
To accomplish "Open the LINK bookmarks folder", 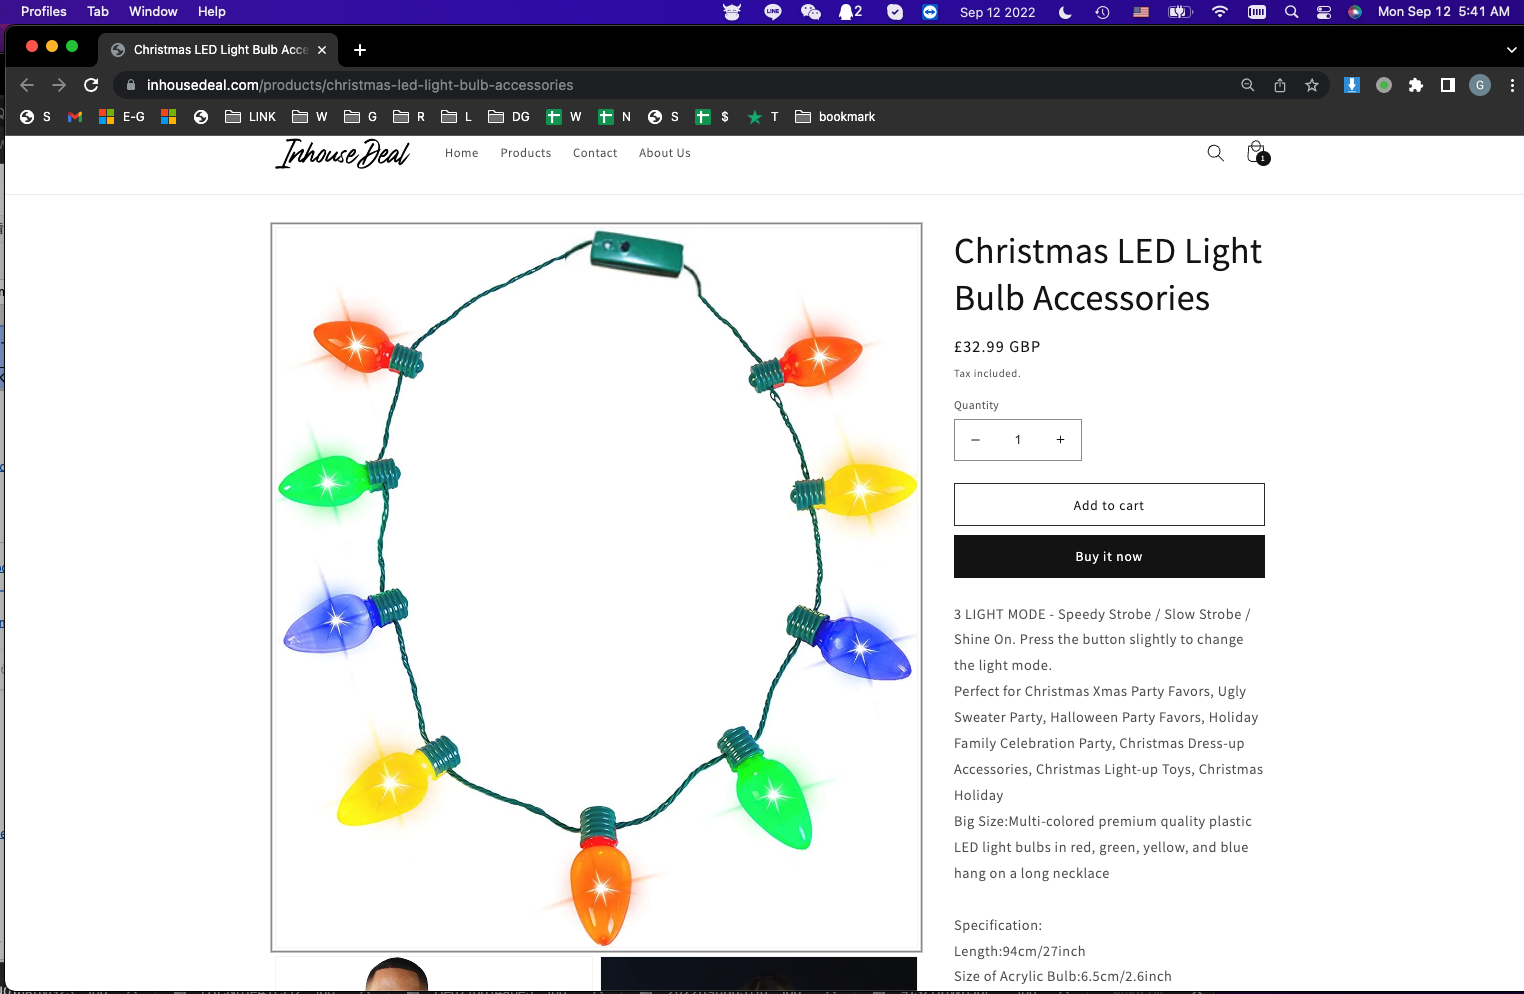I will (x=250, y=117).
